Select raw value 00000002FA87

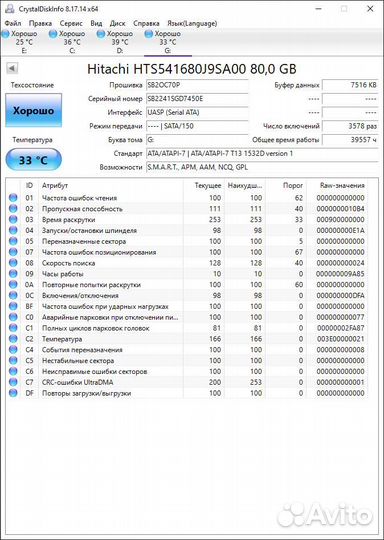(x=340, y=328)
